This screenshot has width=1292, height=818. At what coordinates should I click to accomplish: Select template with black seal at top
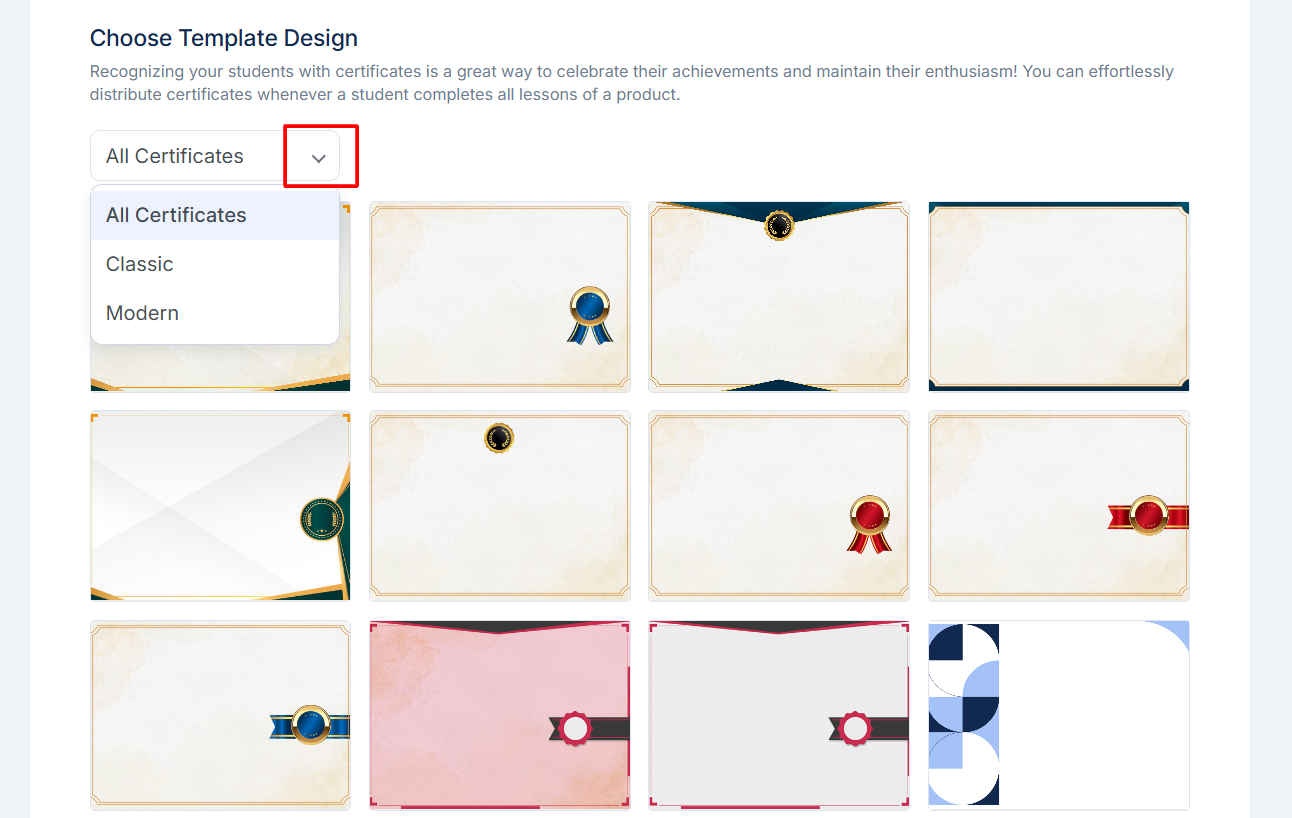coord(500,506)
